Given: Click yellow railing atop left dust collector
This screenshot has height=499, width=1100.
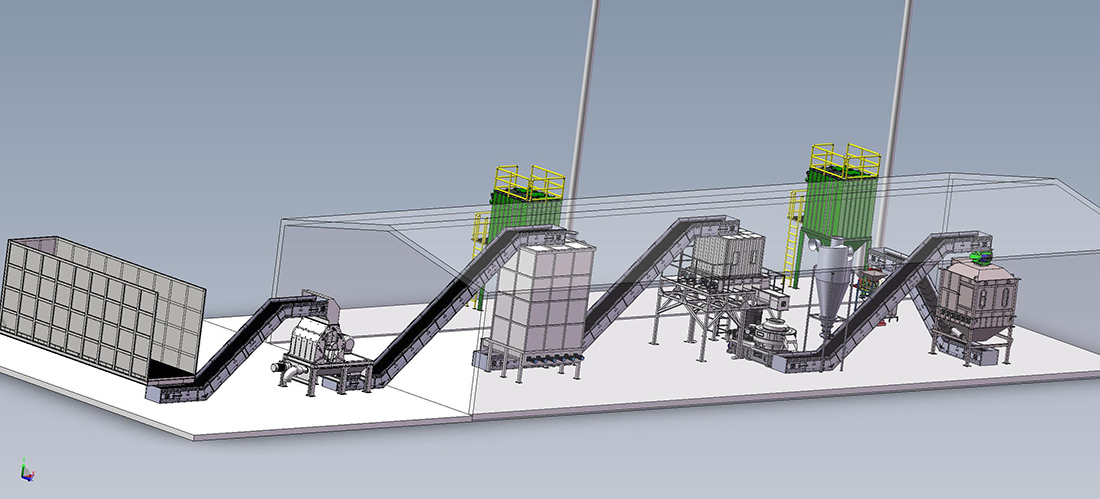Looking at the screenshot, I should click(529, 180).
